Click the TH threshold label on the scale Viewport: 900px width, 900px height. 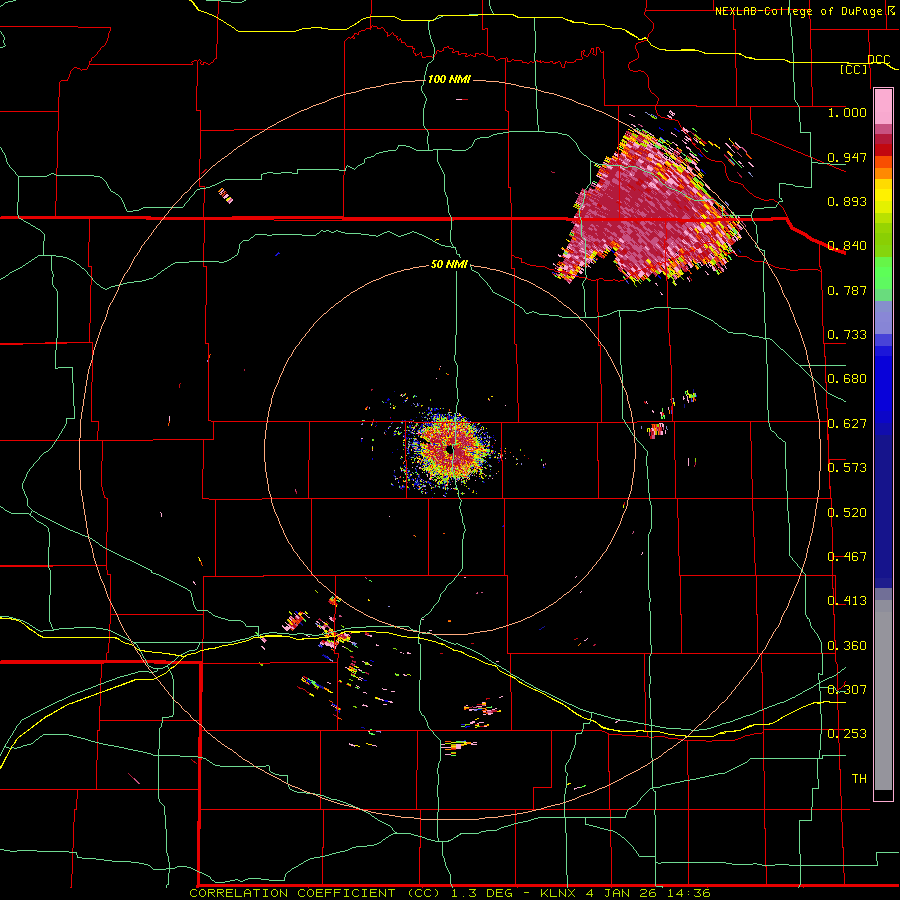coord(859,779)
